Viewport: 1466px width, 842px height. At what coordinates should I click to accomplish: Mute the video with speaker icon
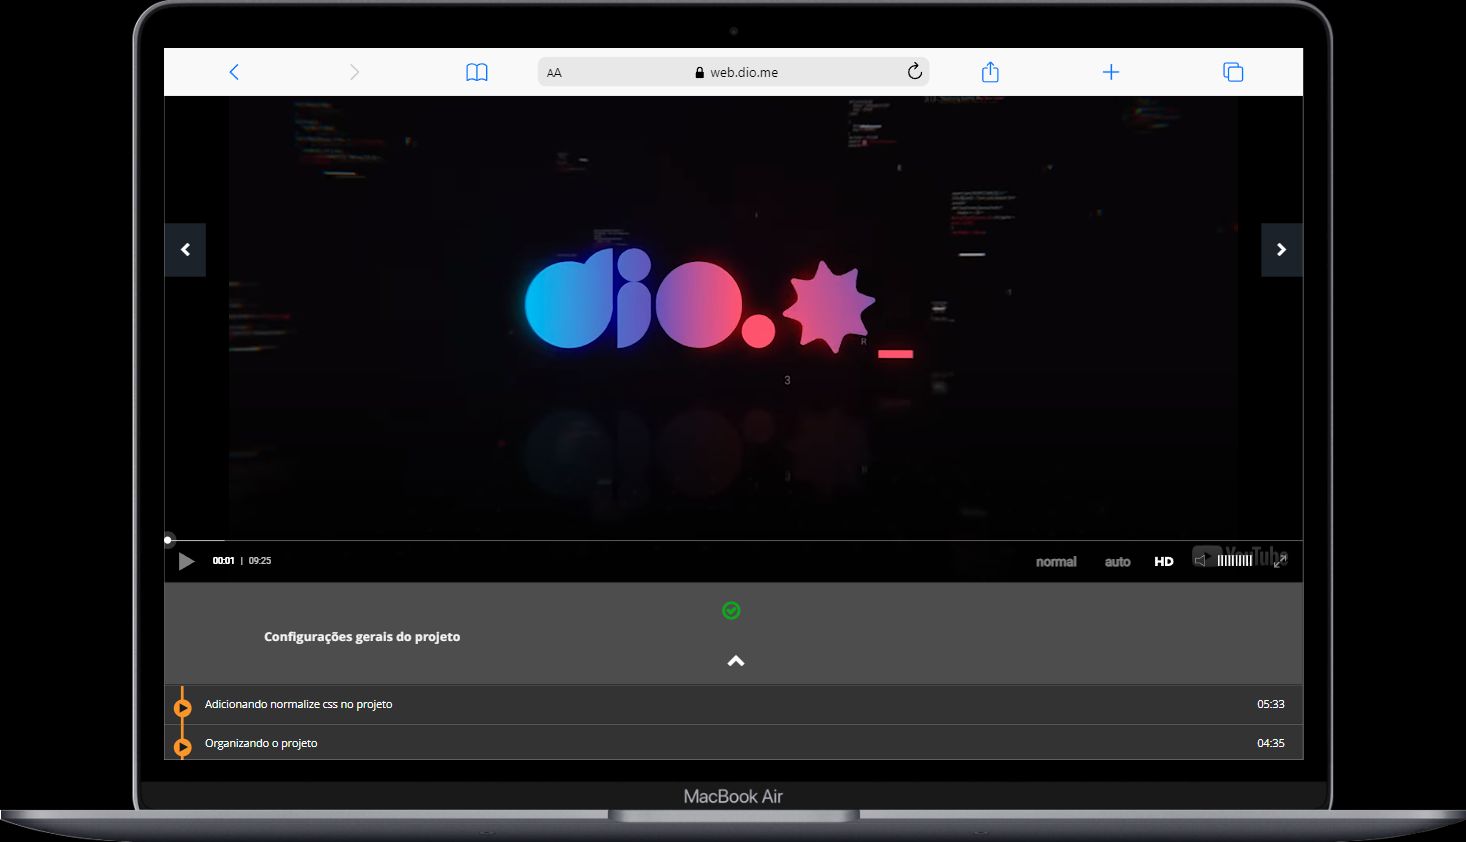(1201, 560)
